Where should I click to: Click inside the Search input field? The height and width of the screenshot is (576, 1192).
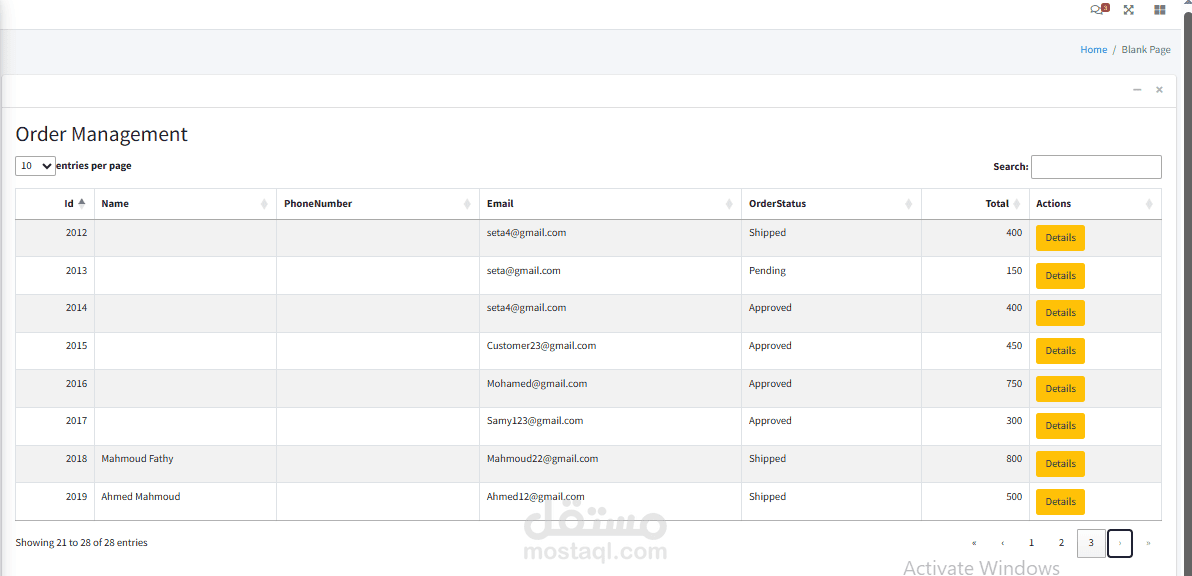[x=1095, y=166]
